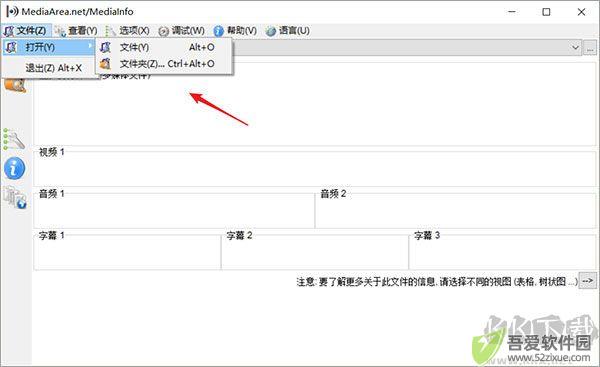This screenshot has height=367, width=600.
Task: Click the 音频 1 panel
Action: (174, 209)
